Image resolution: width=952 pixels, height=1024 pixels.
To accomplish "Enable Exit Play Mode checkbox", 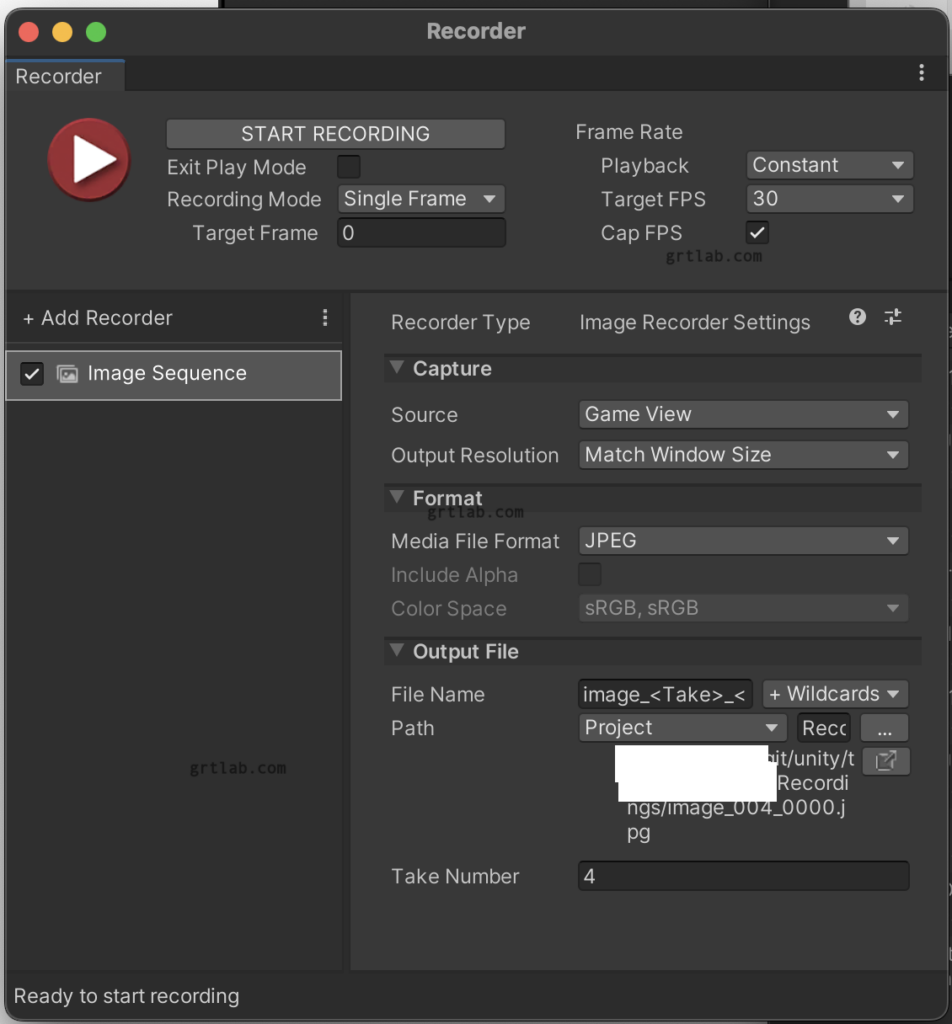I will click(x=348, y=168).
